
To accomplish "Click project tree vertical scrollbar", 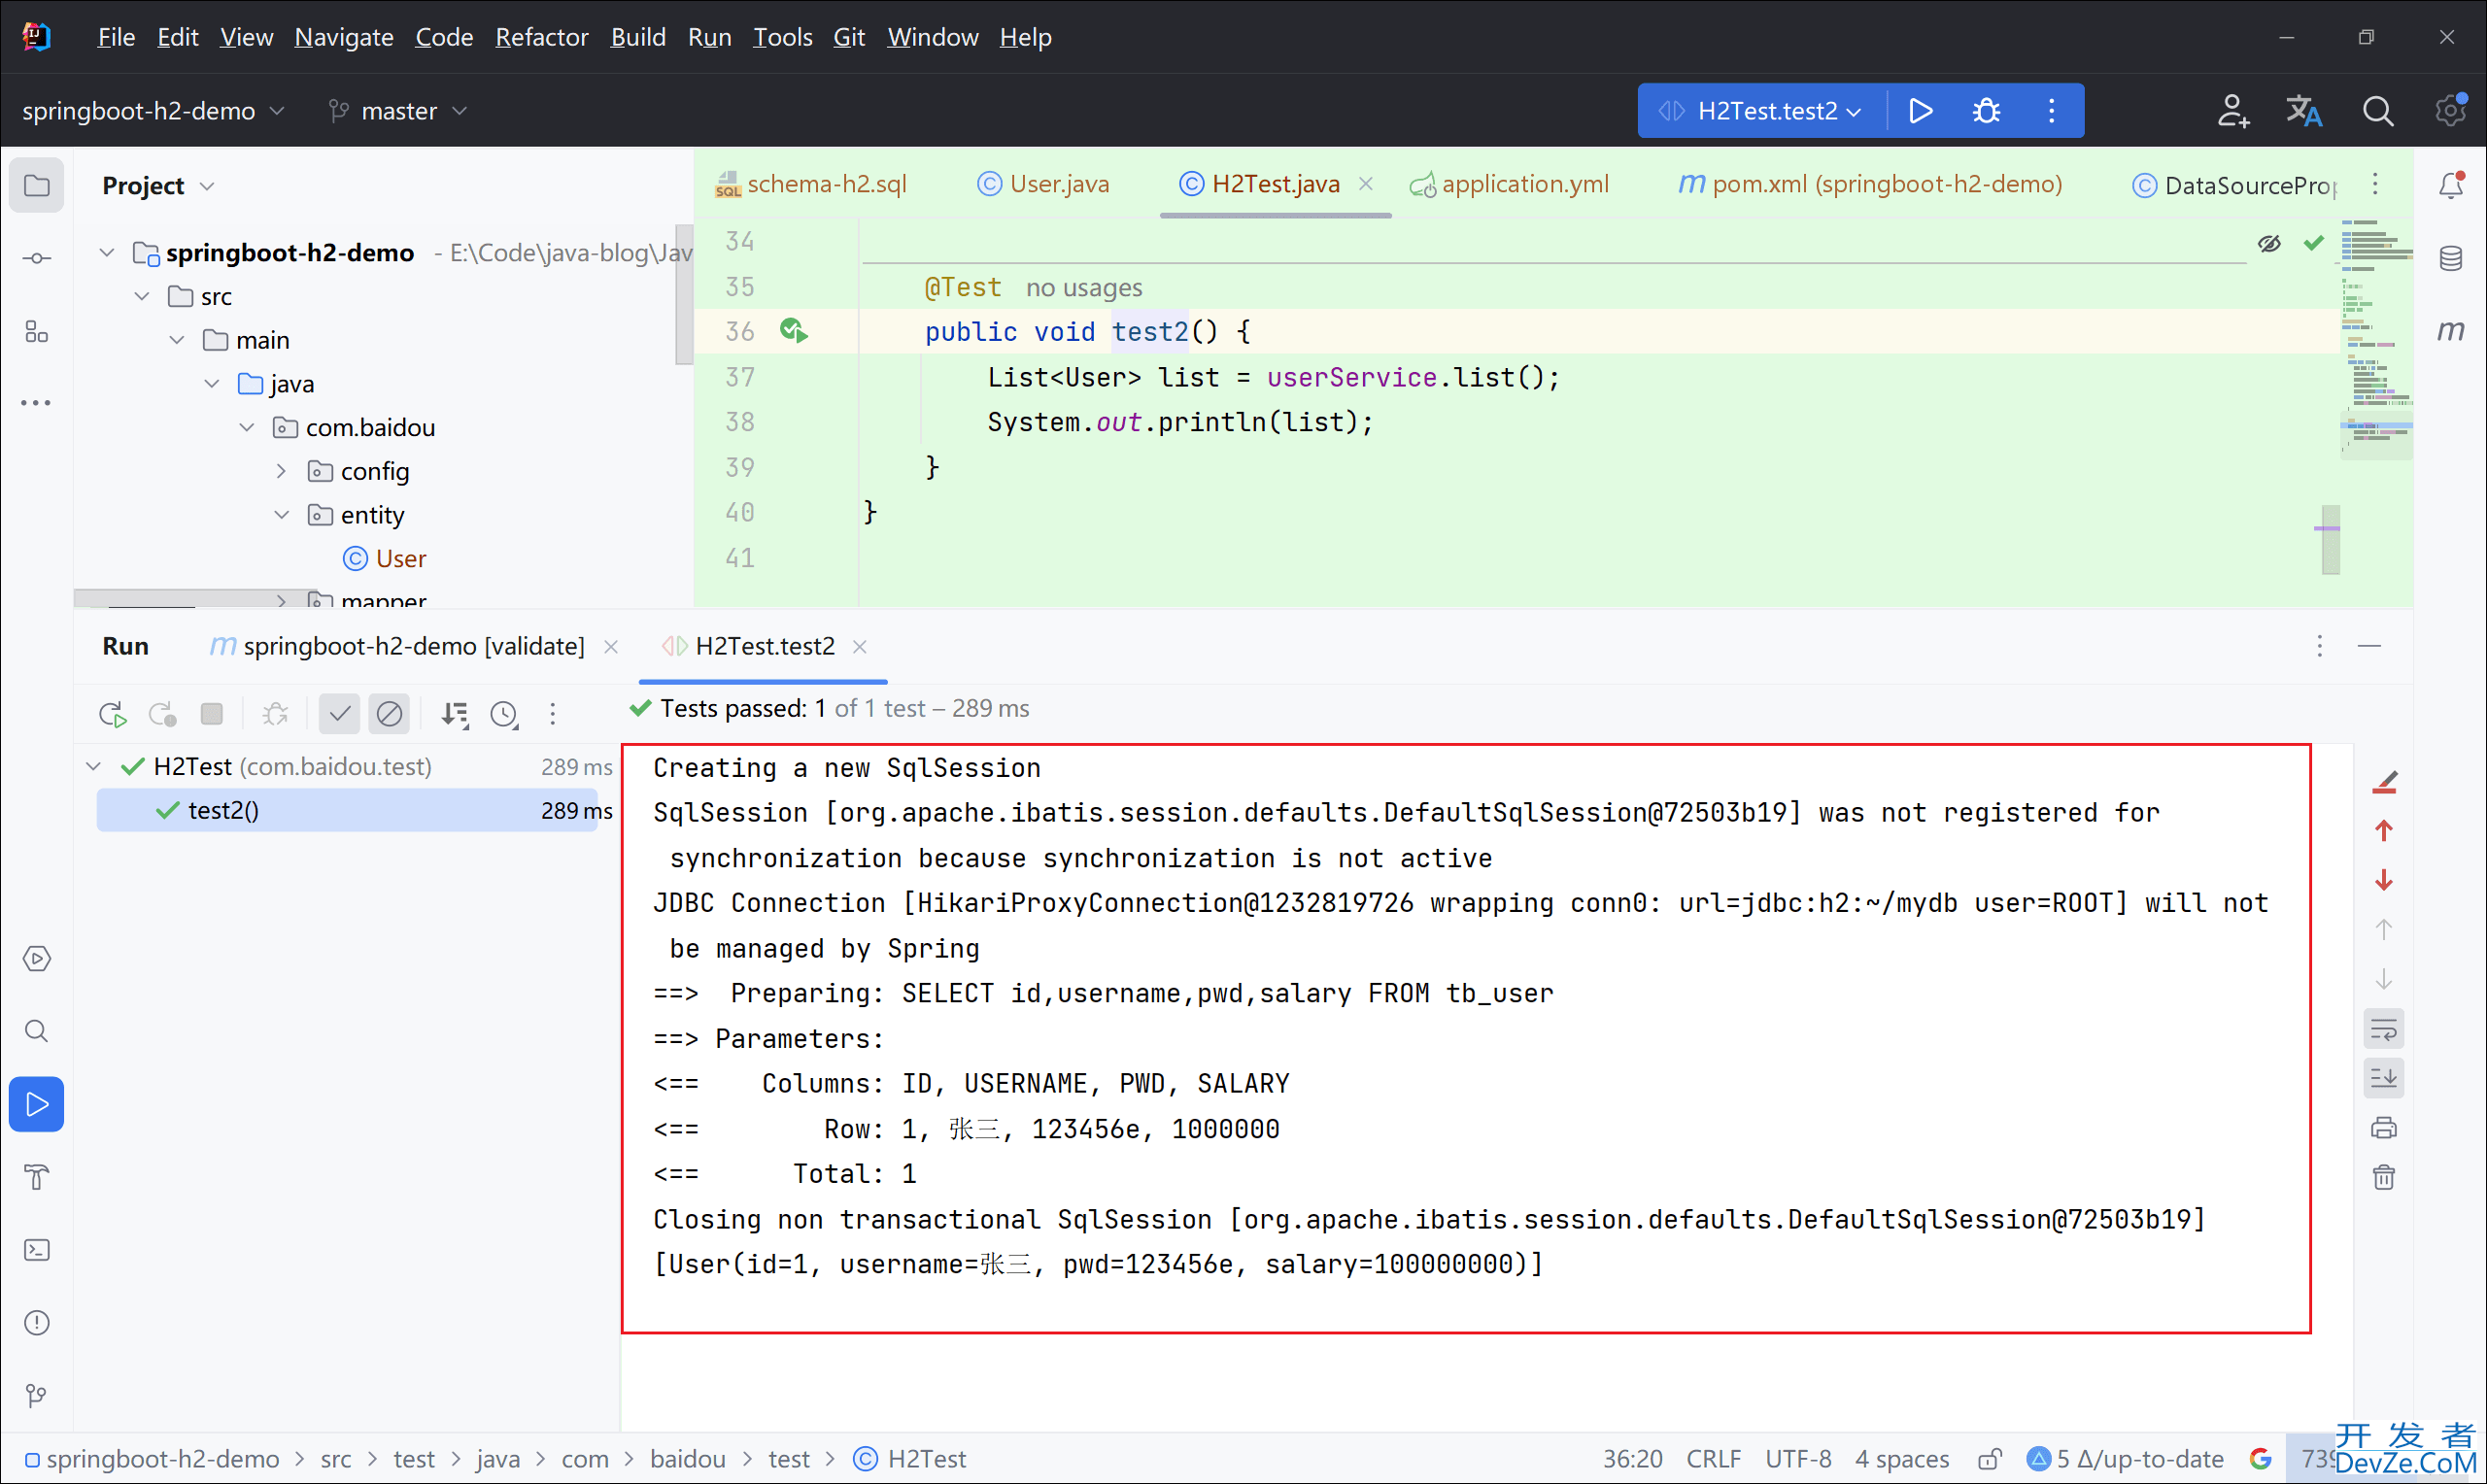I will point(684,296).
